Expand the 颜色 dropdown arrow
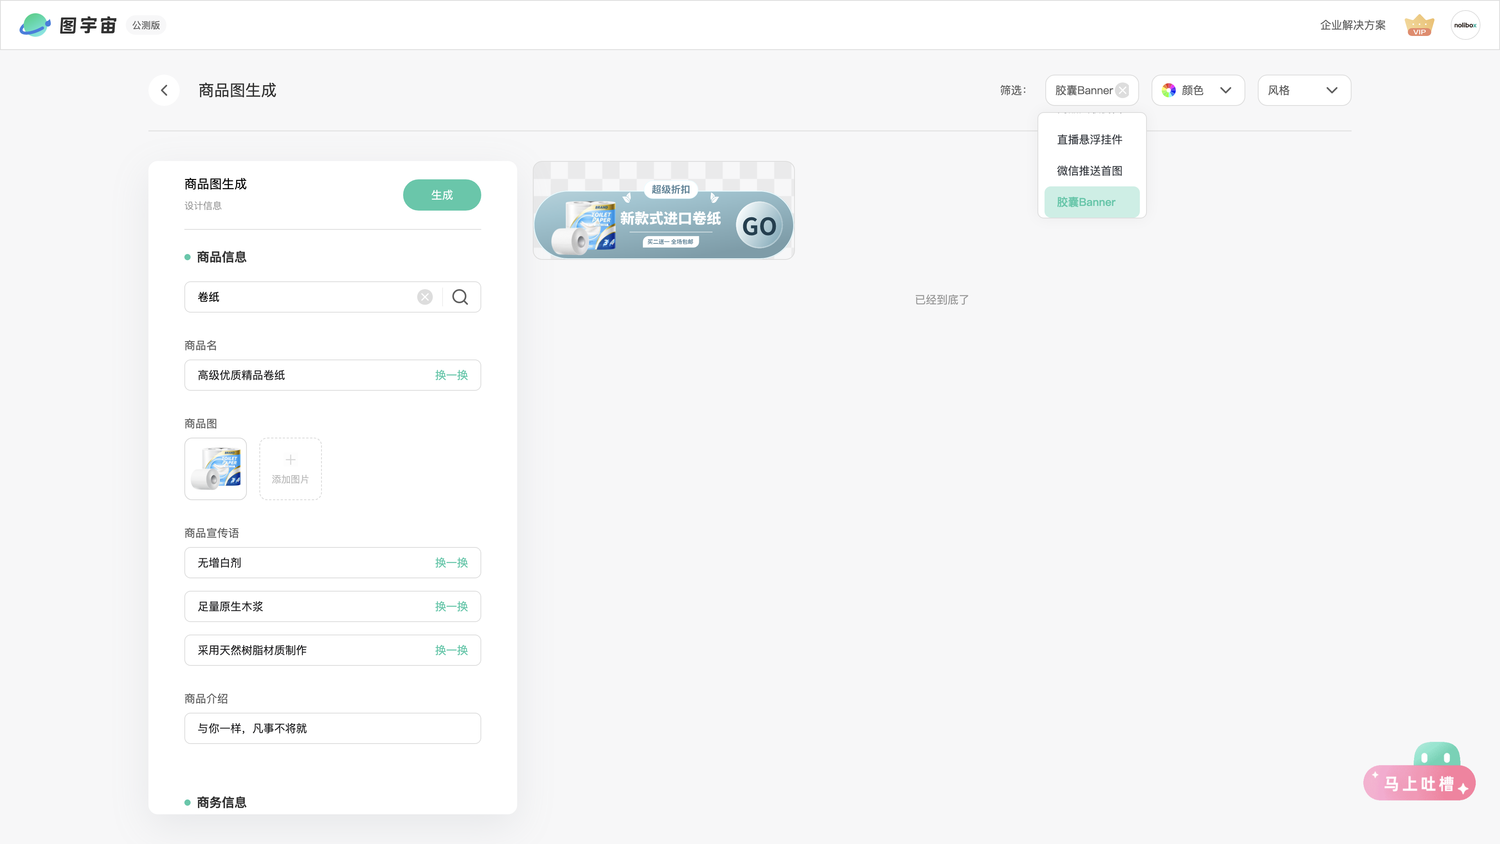 click(x=1226, y=90)
